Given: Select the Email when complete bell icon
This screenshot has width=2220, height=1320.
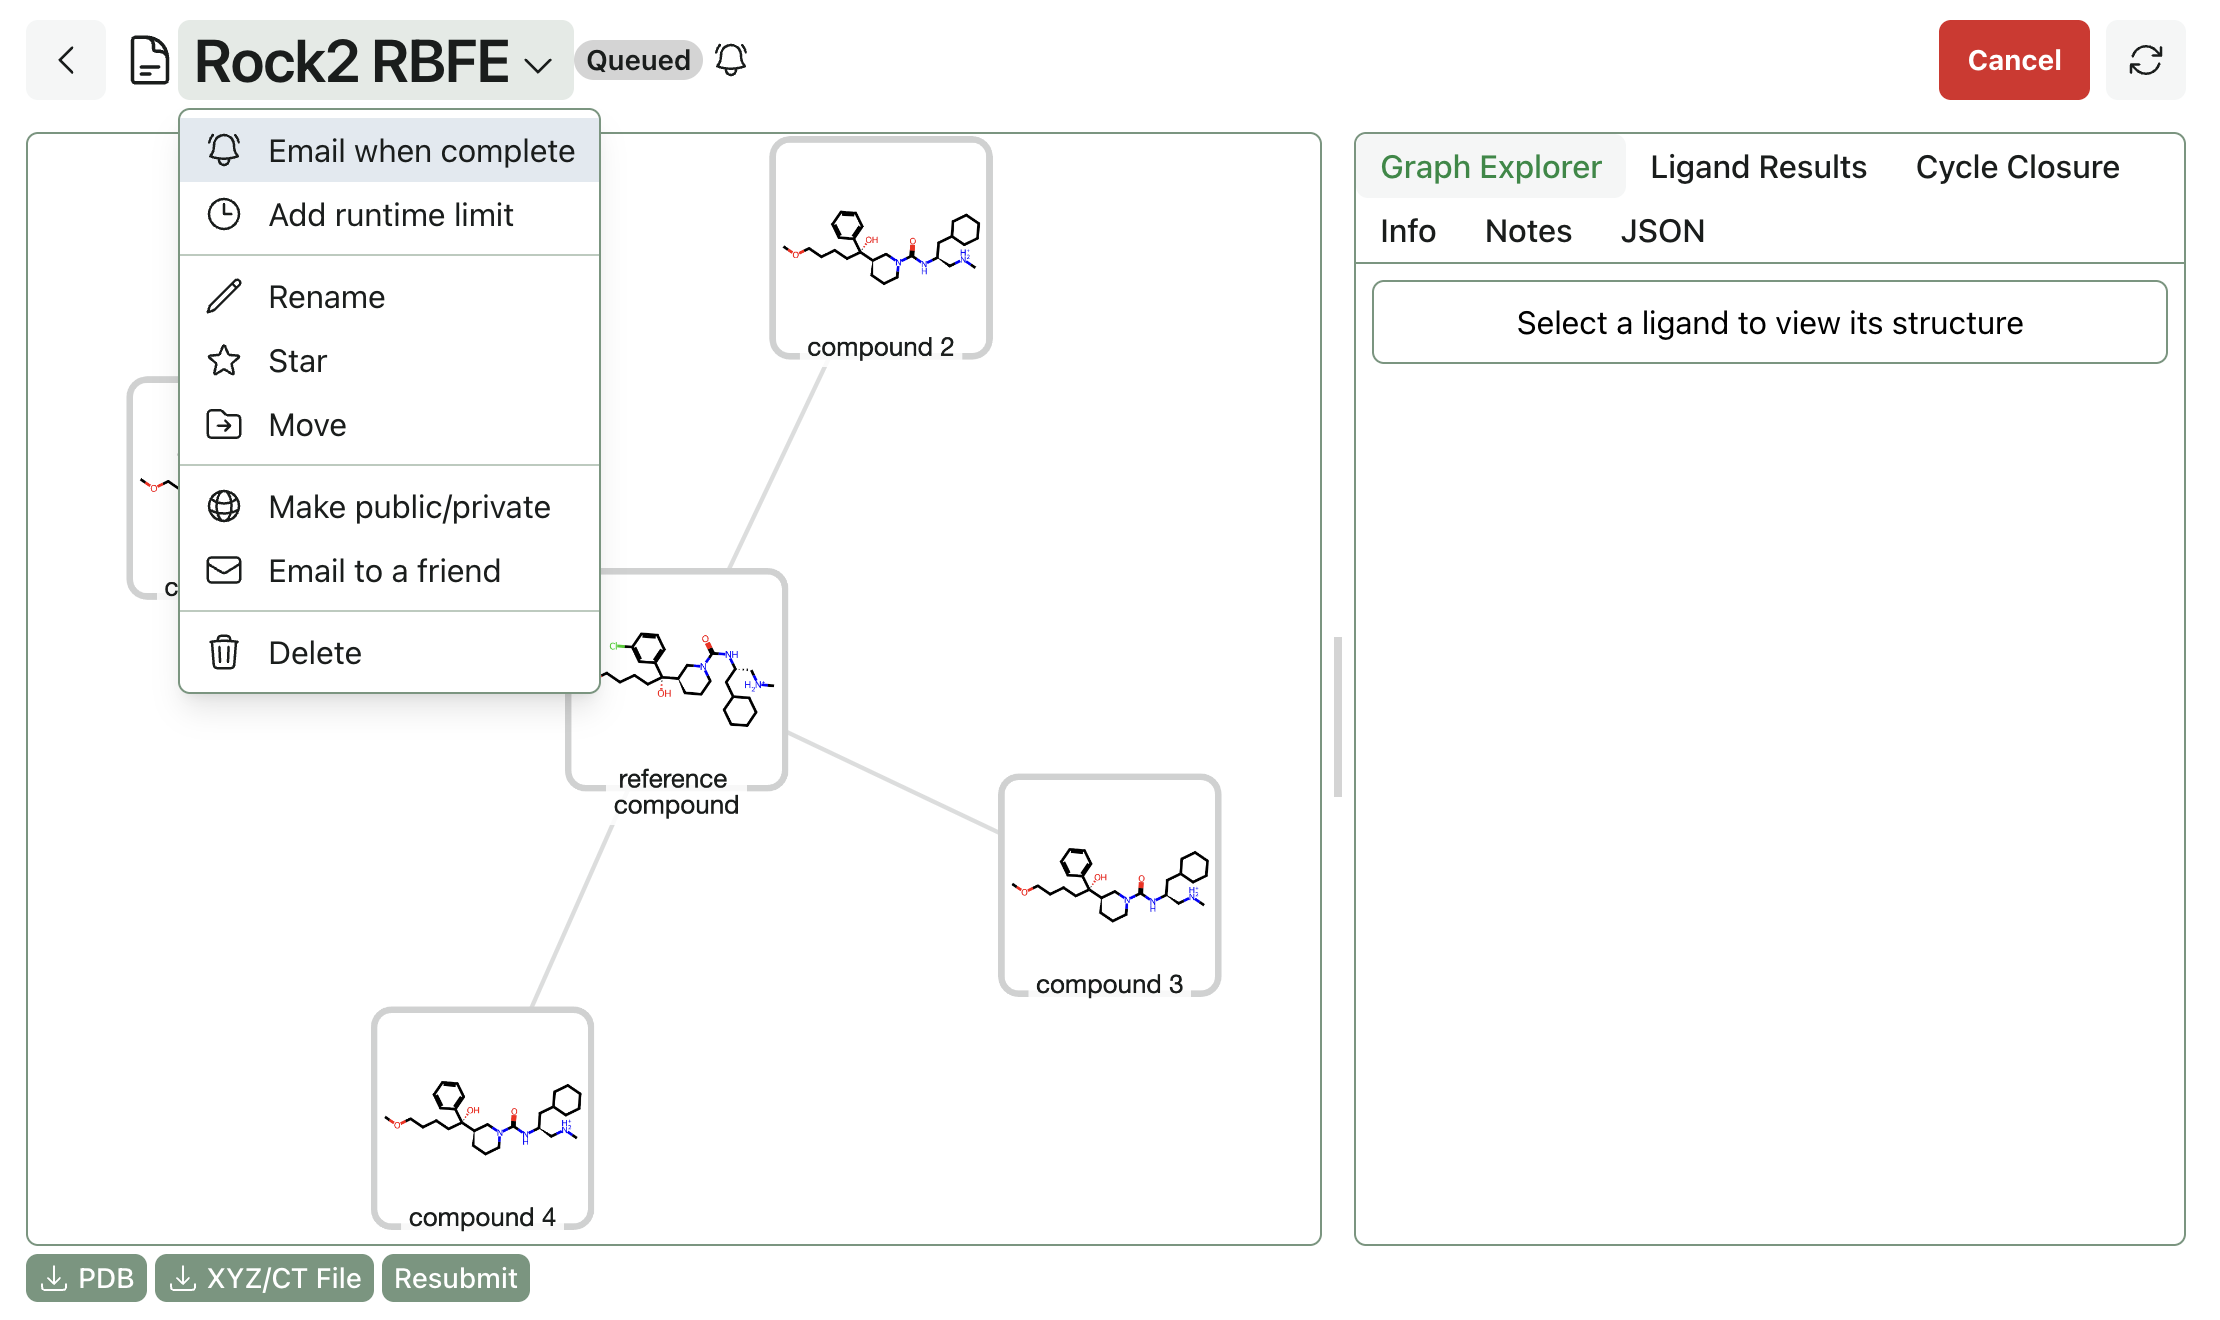Looking at the screenshot, I should (224, 149).
